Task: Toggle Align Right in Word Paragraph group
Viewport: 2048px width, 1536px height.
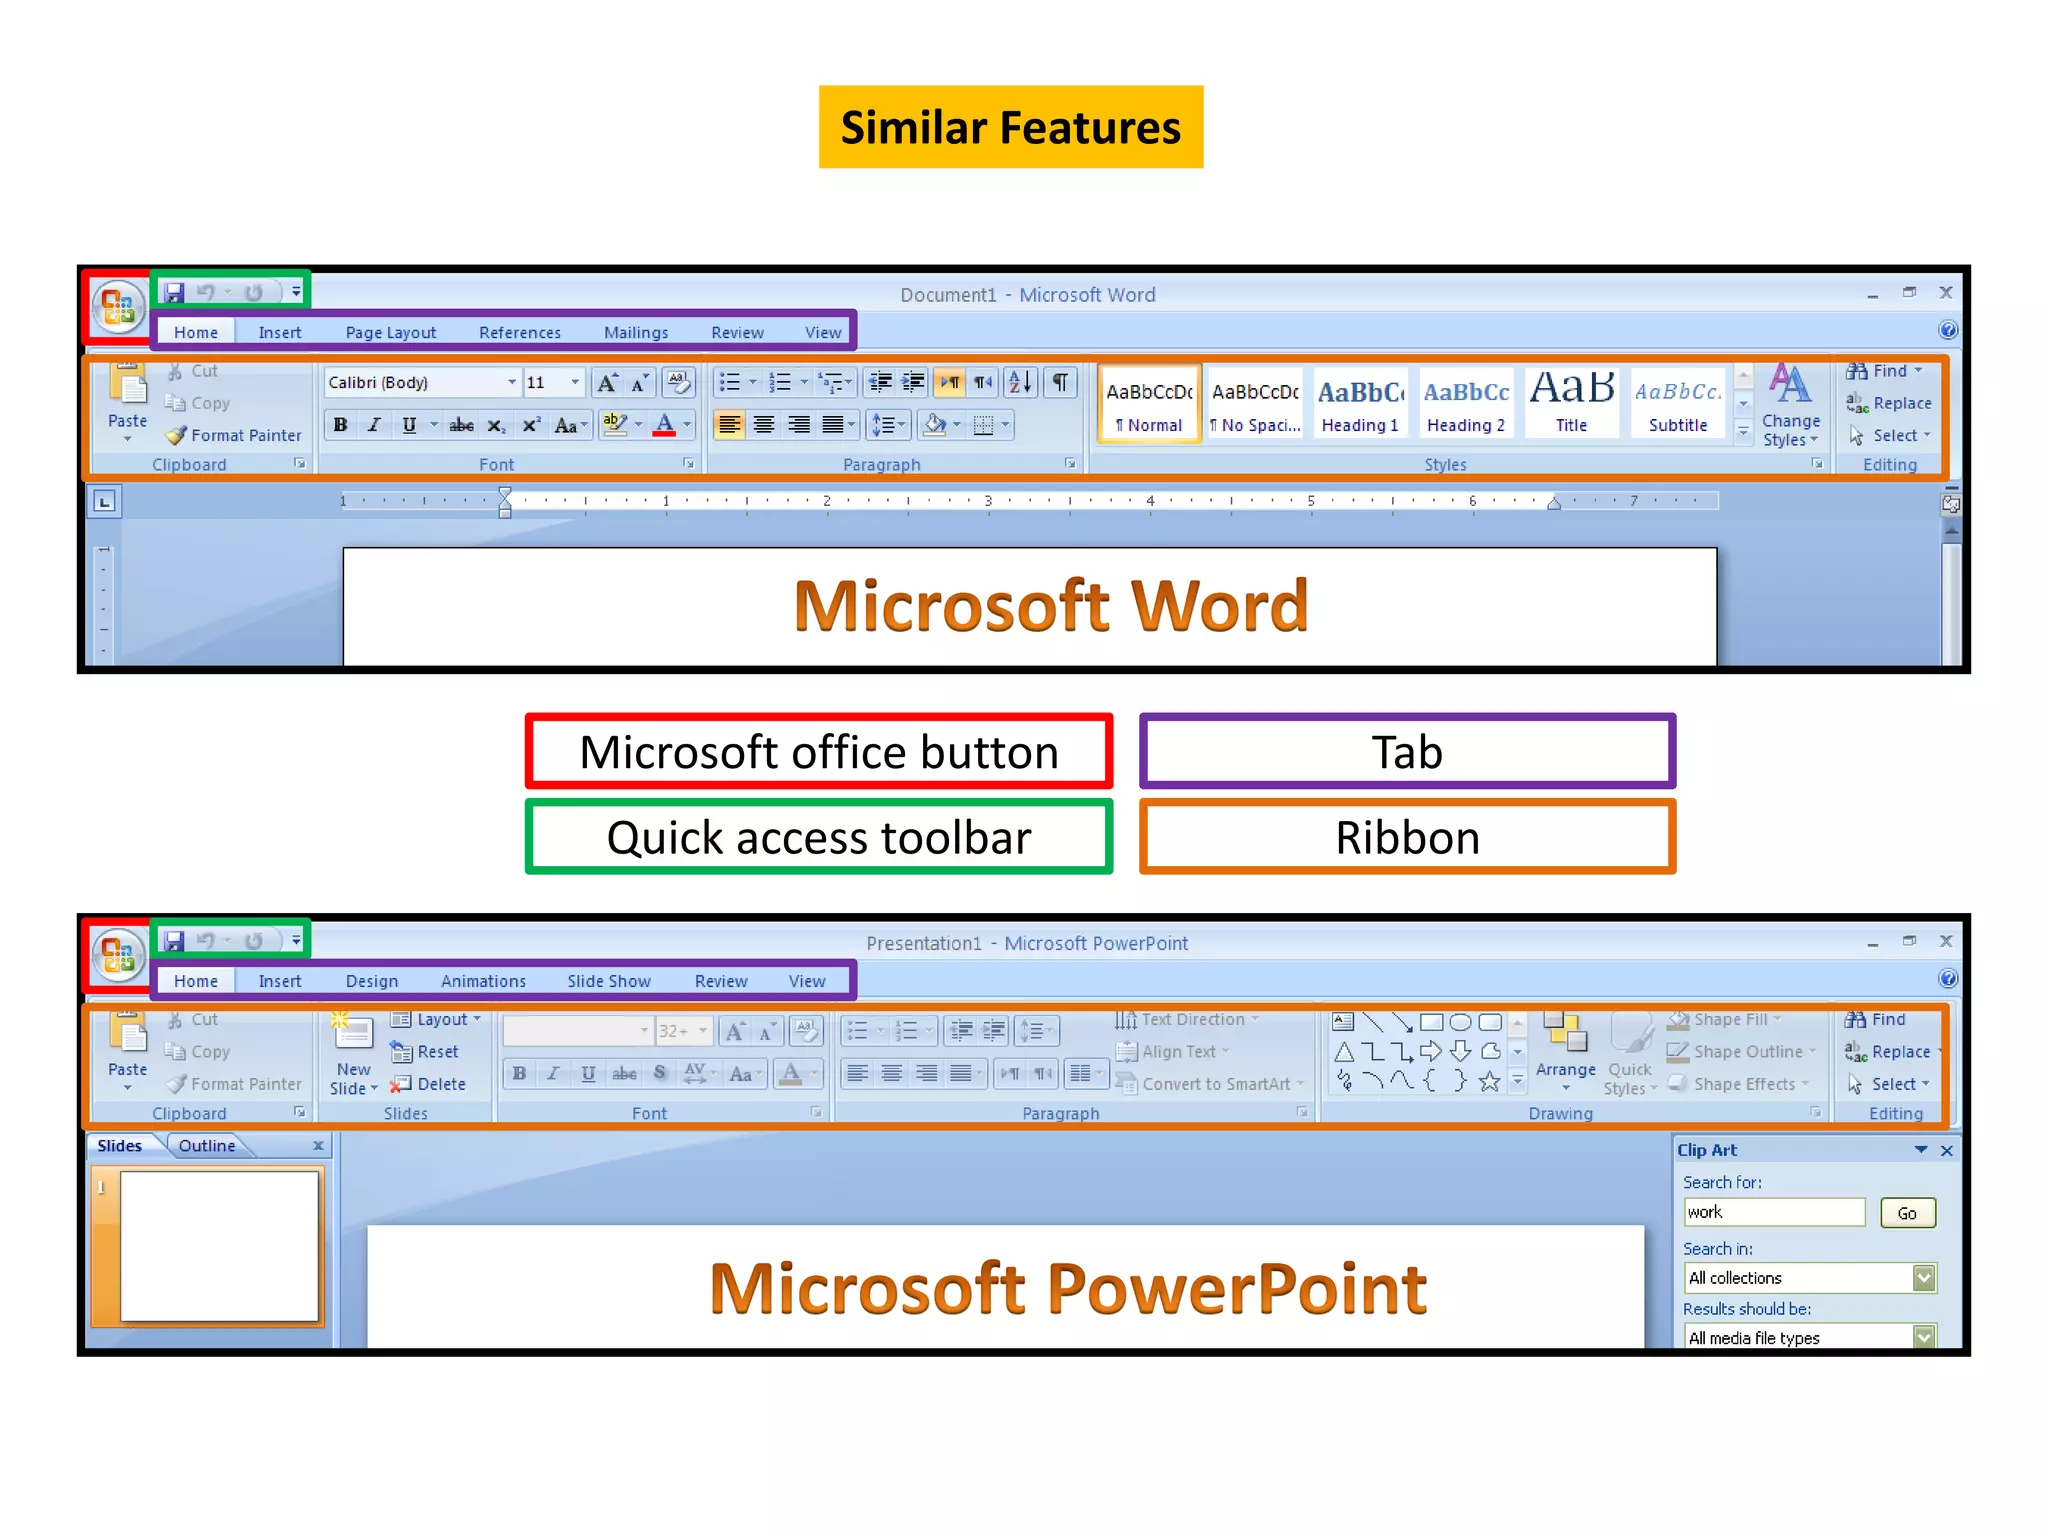Action: coord(799,425)
